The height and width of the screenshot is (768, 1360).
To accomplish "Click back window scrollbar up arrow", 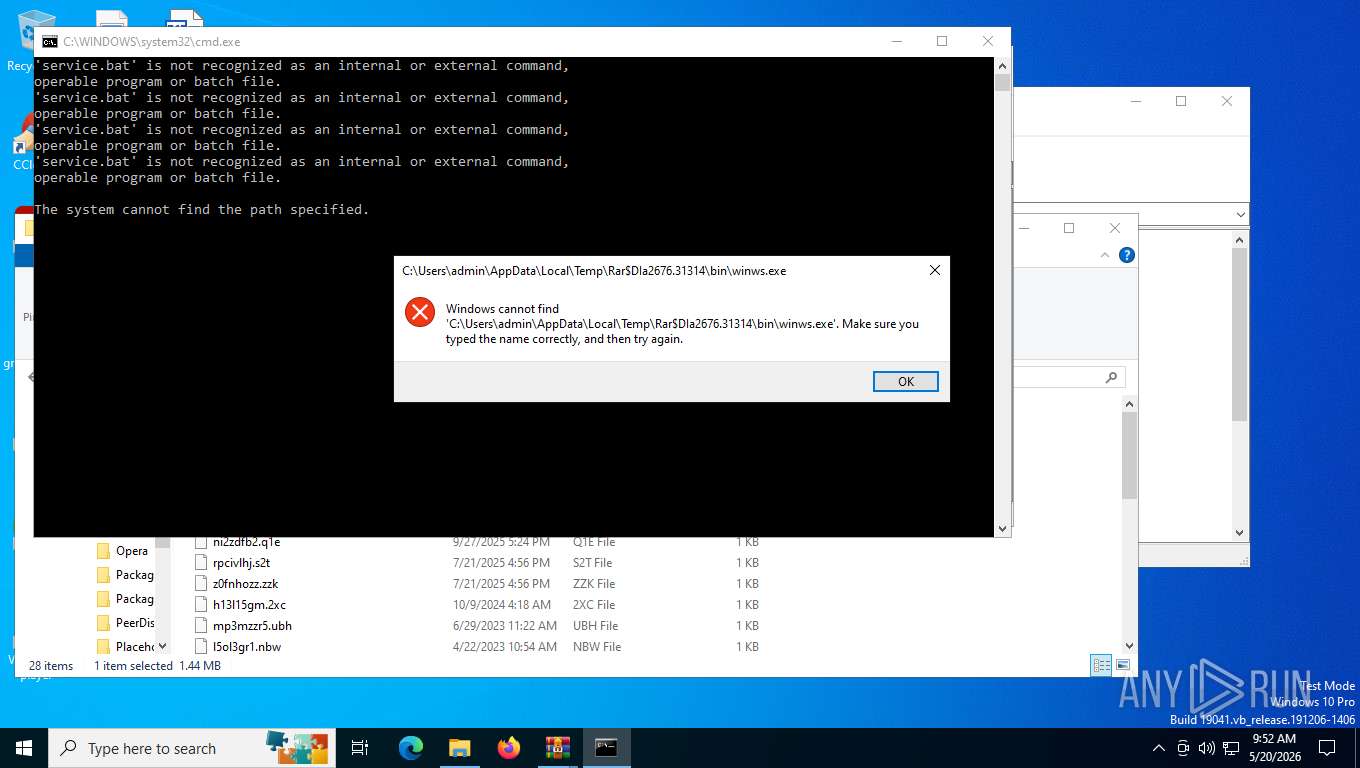I will click(1240, 240).
